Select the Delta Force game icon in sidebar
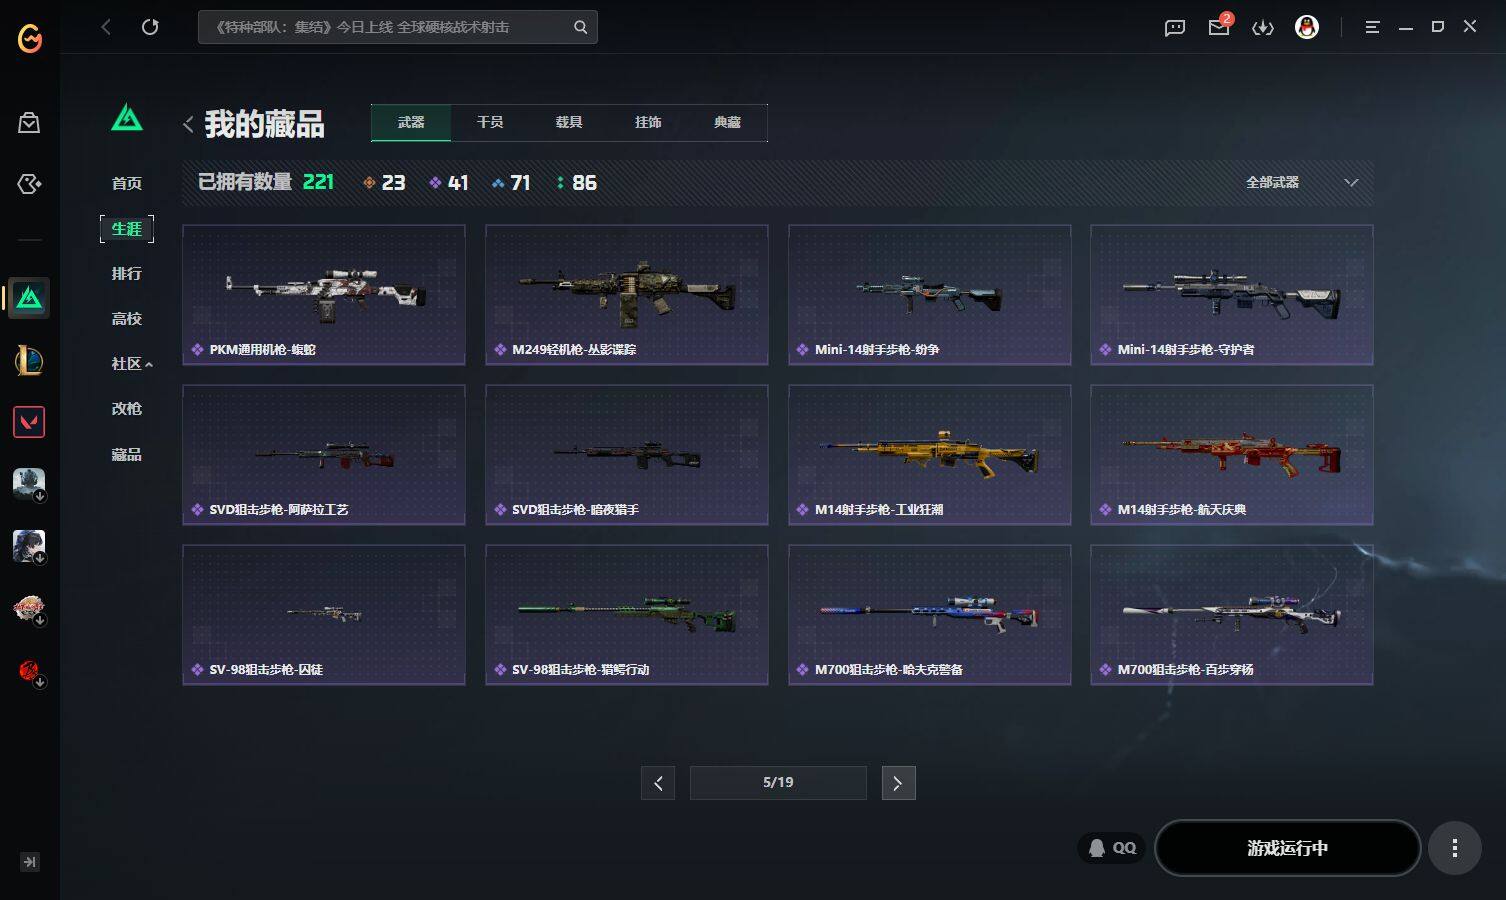Image resolution: width=1506 pixels, height=900 pixels. point(29,298)
